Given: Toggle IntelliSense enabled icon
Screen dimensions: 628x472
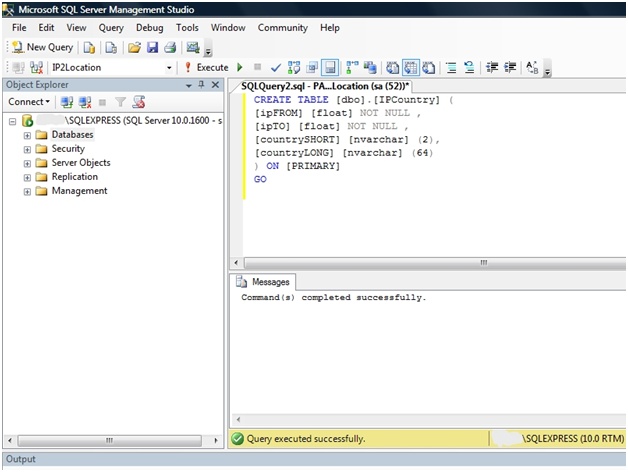Looking at the screenshot, I should click(x=330, y=67).
